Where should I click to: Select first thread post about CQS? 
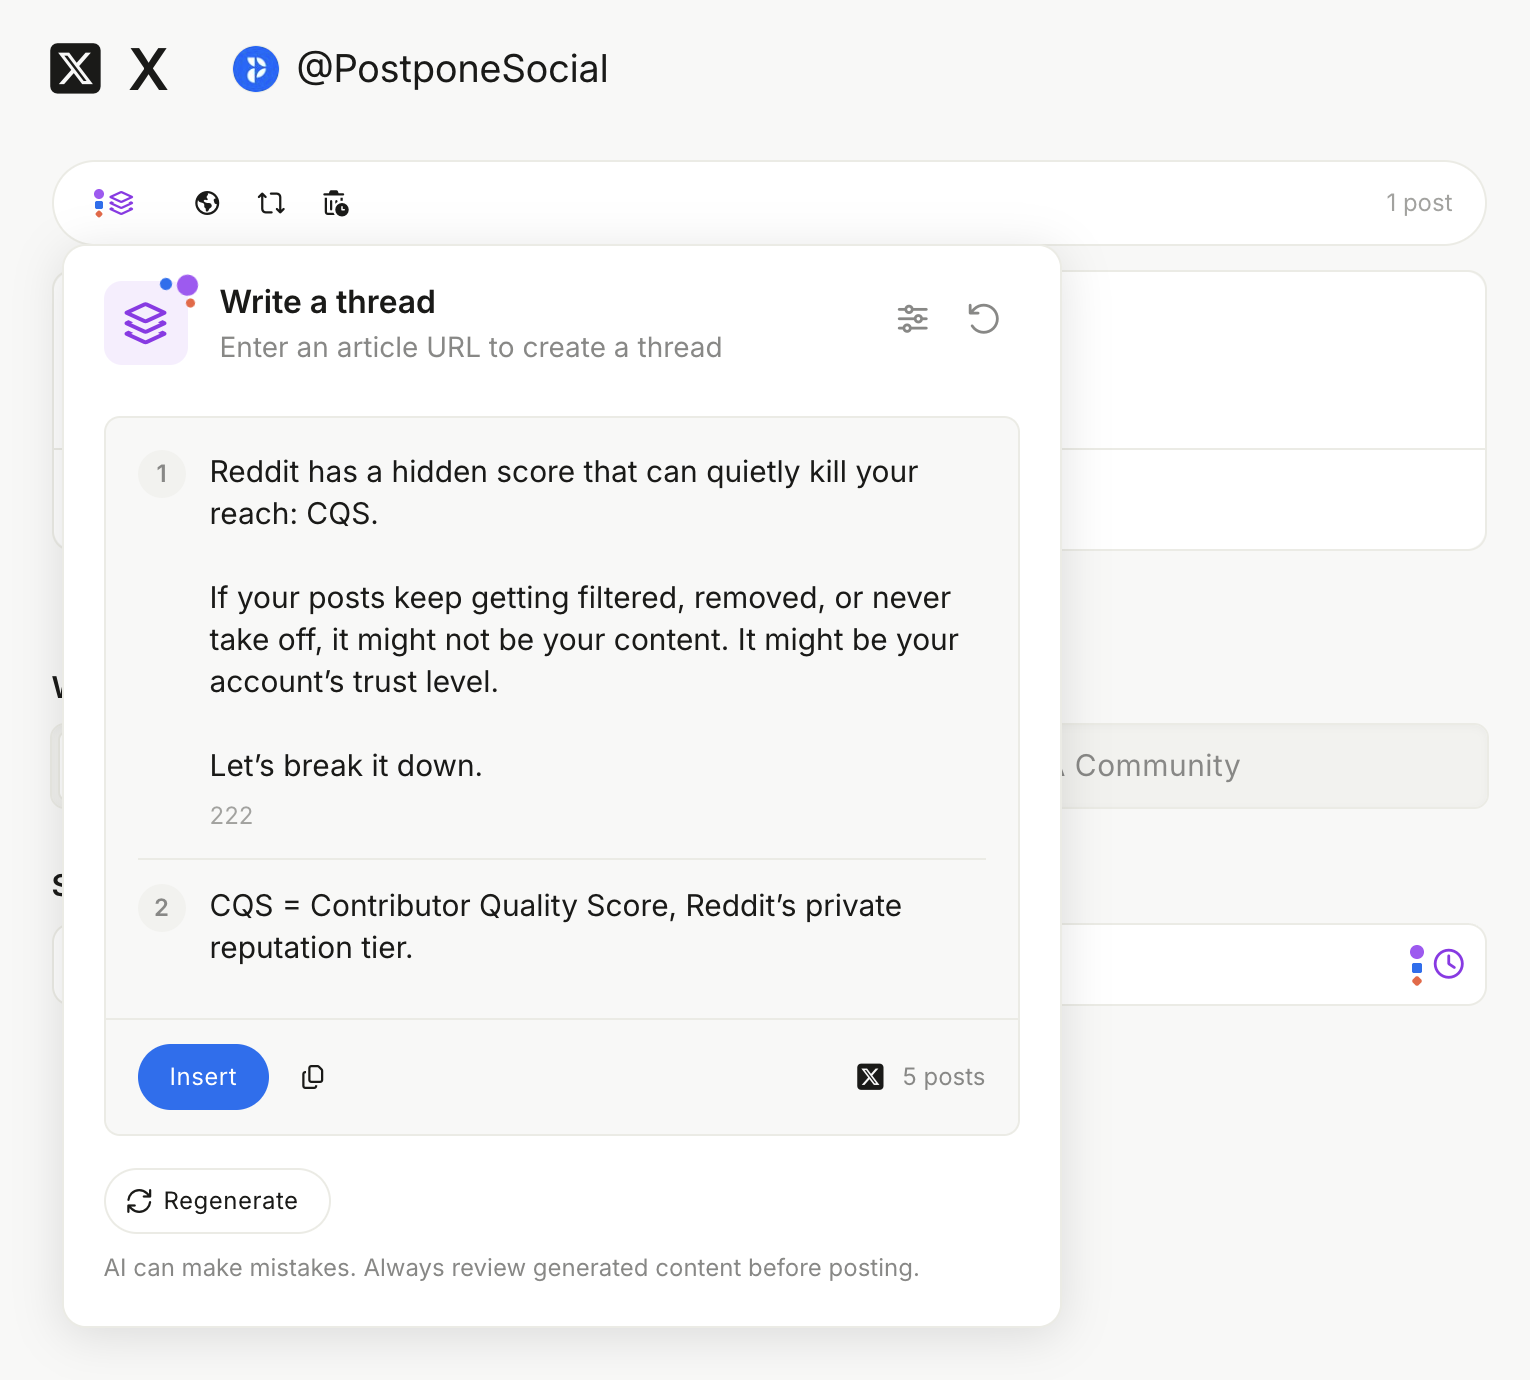click(x=563, y=618)
